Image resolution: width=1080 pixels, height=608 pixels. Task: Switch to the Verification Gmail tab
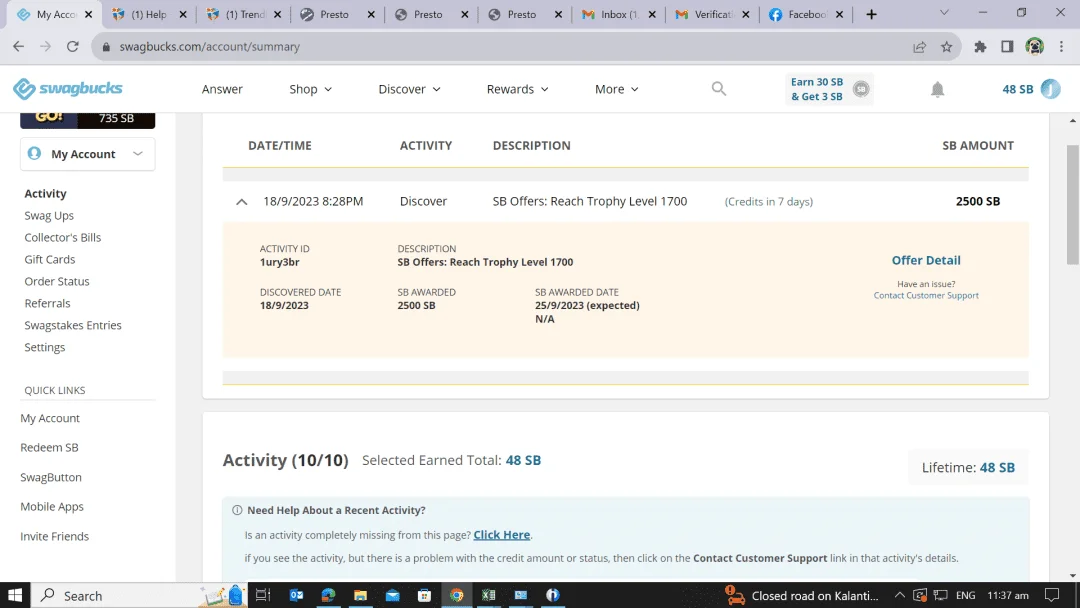click(712, 14)
